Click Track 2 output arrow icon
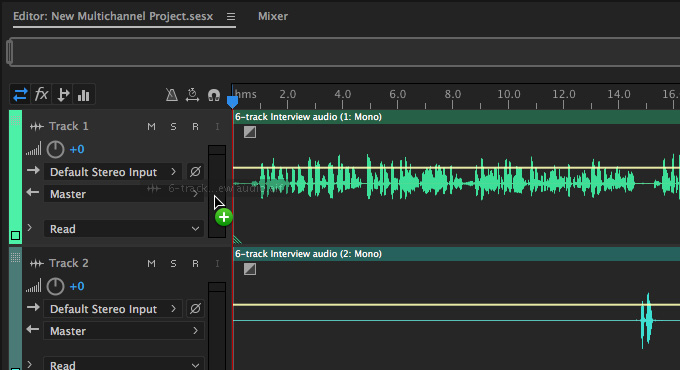The width and height of the screenshot is (680, 370). click(x=33, y=329)
